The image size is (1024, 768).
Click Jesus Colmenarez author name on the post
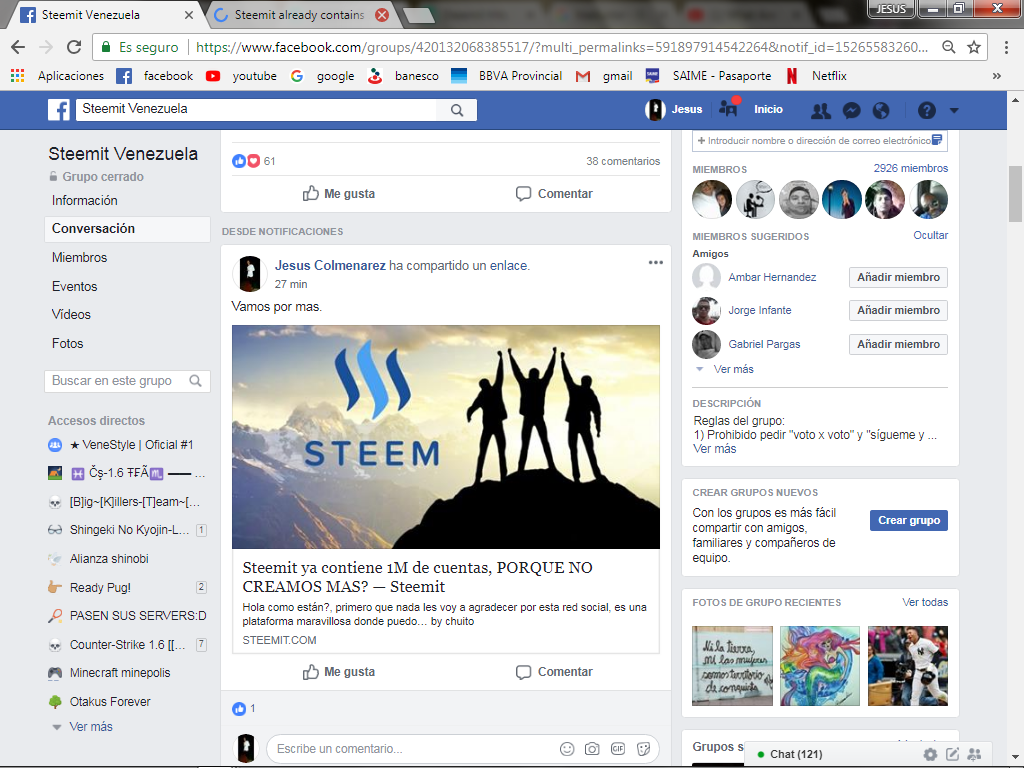click(330, 265)
